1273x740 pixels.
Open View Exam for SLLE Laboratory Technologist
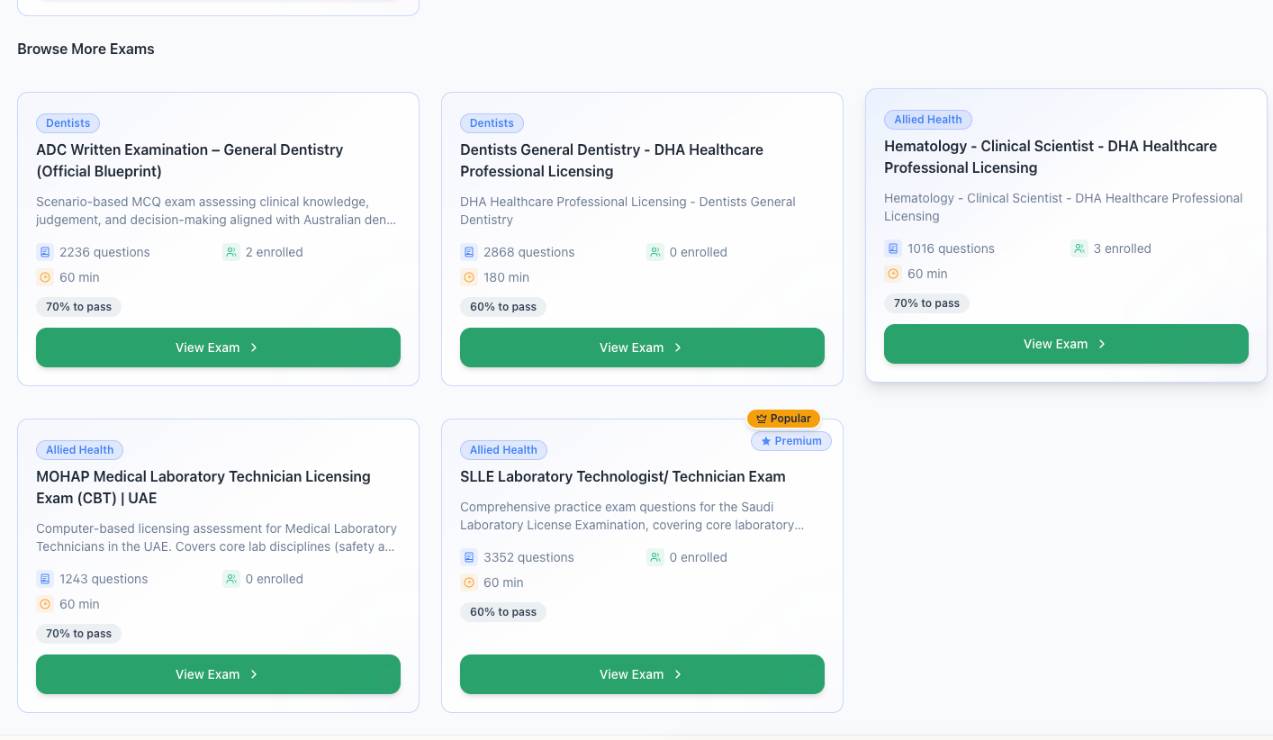point(642,674)
